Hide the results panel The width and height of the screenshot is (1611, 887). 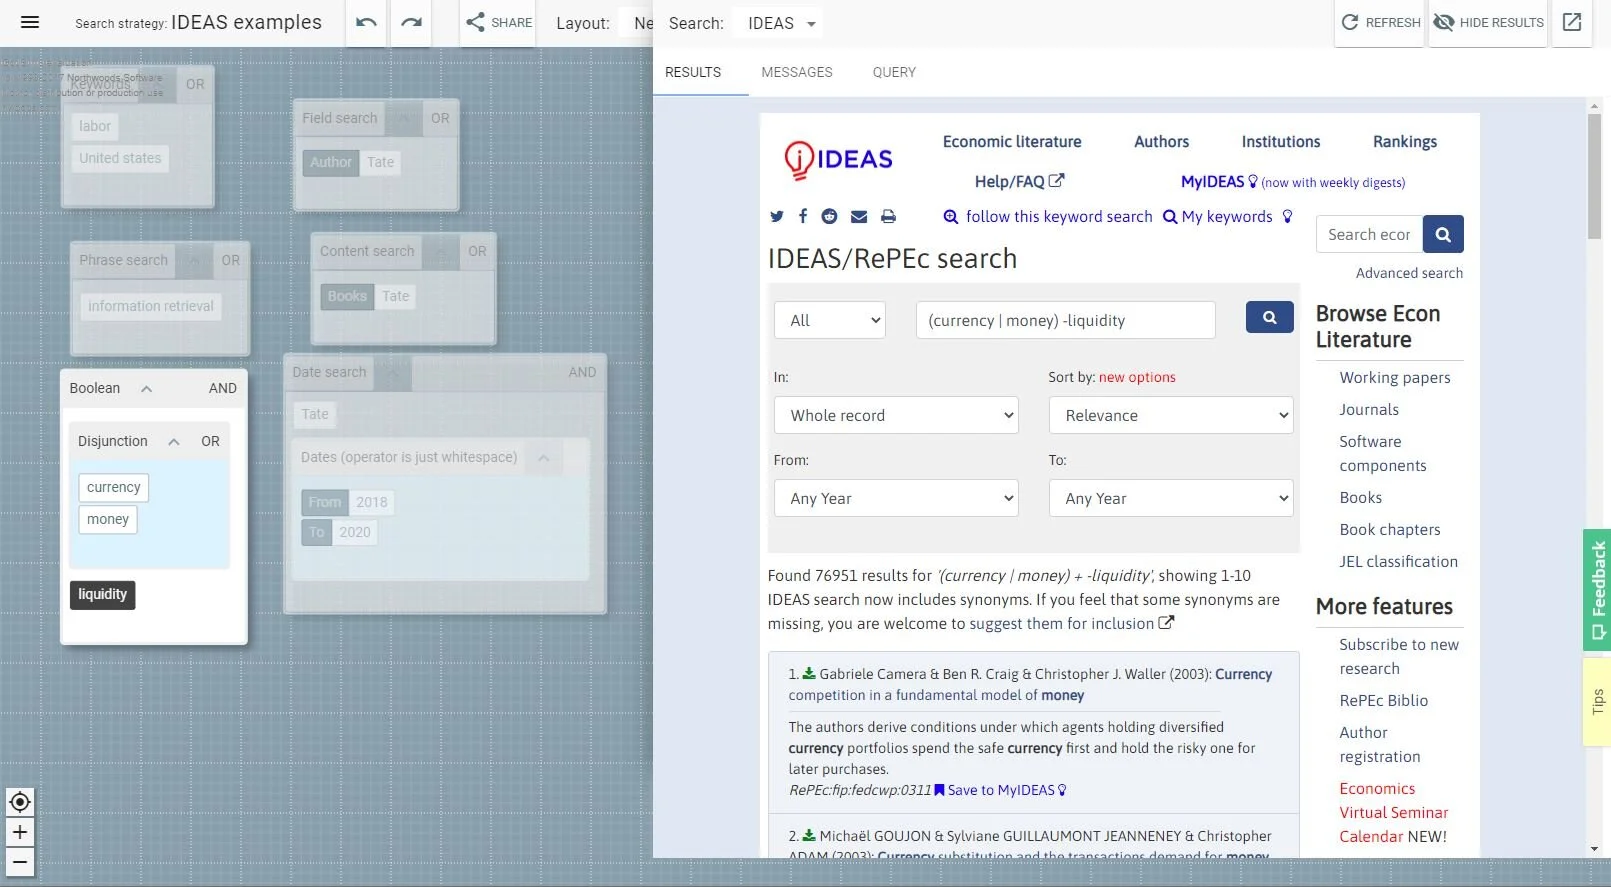coord(1488,22)
